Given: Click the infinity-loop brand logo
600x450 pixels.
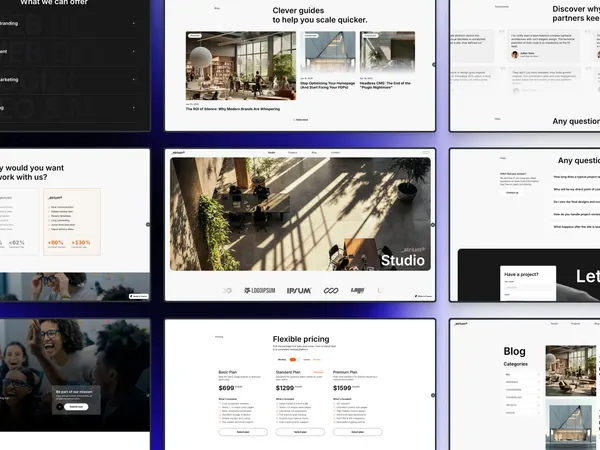Looking at the screenshot, I should [x=331, y=291].
